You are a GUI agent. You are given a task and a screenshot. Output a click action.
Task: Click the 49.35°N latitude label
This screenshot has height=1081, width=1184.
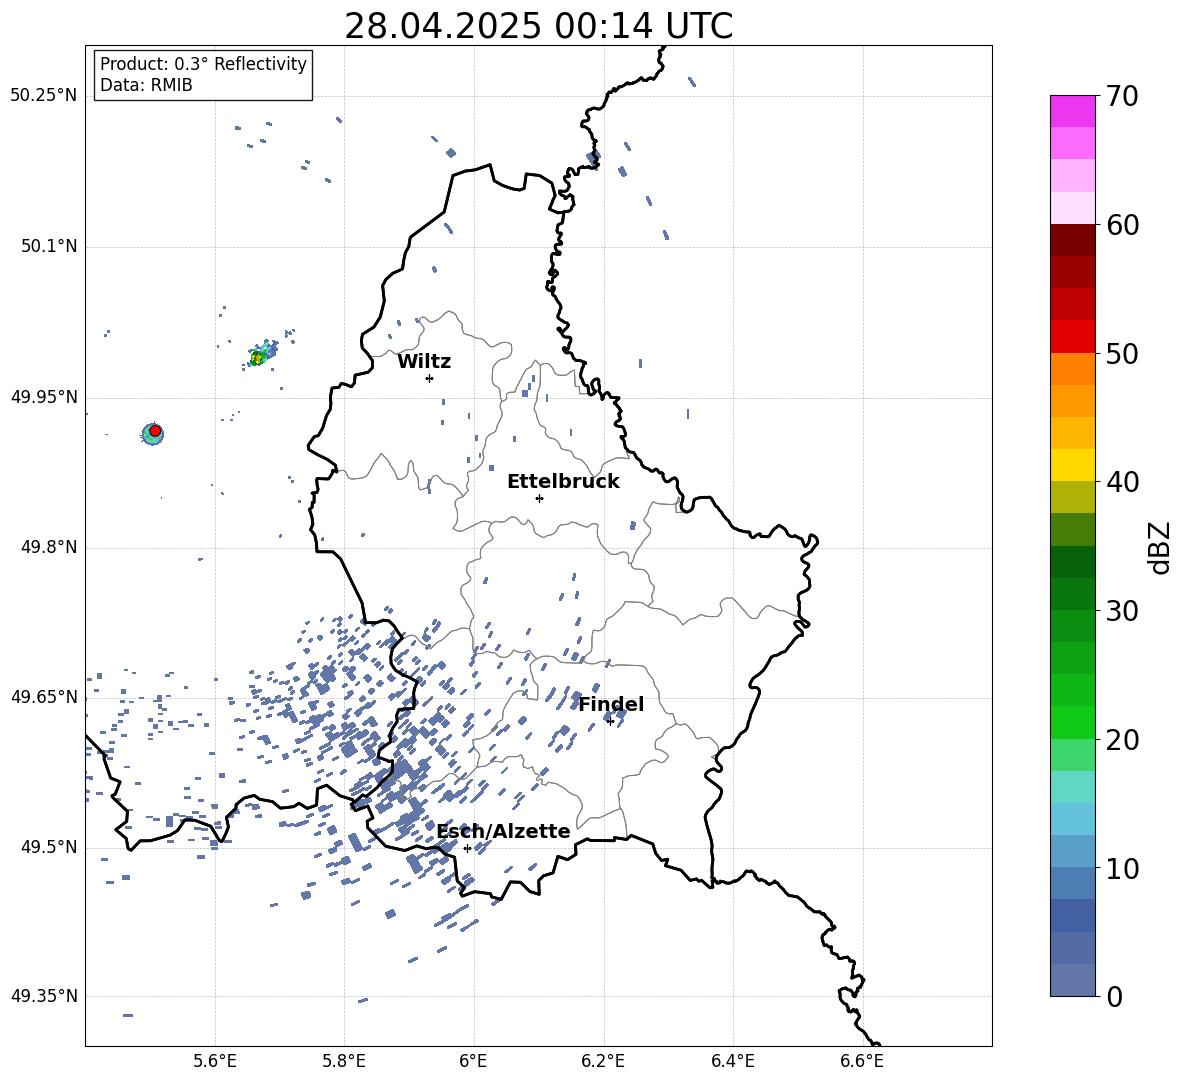click(44, 996)
